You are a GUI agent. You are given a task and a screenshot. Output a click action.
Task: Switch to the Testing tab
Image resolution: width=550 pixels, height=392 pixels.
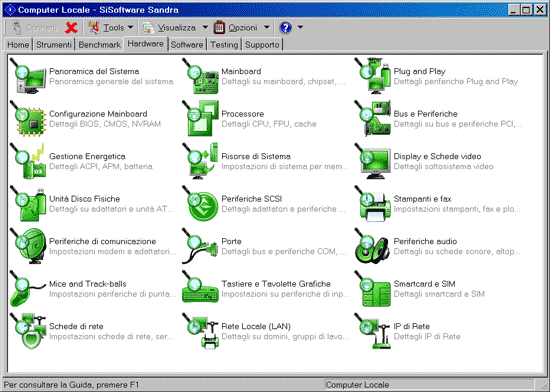224,45
